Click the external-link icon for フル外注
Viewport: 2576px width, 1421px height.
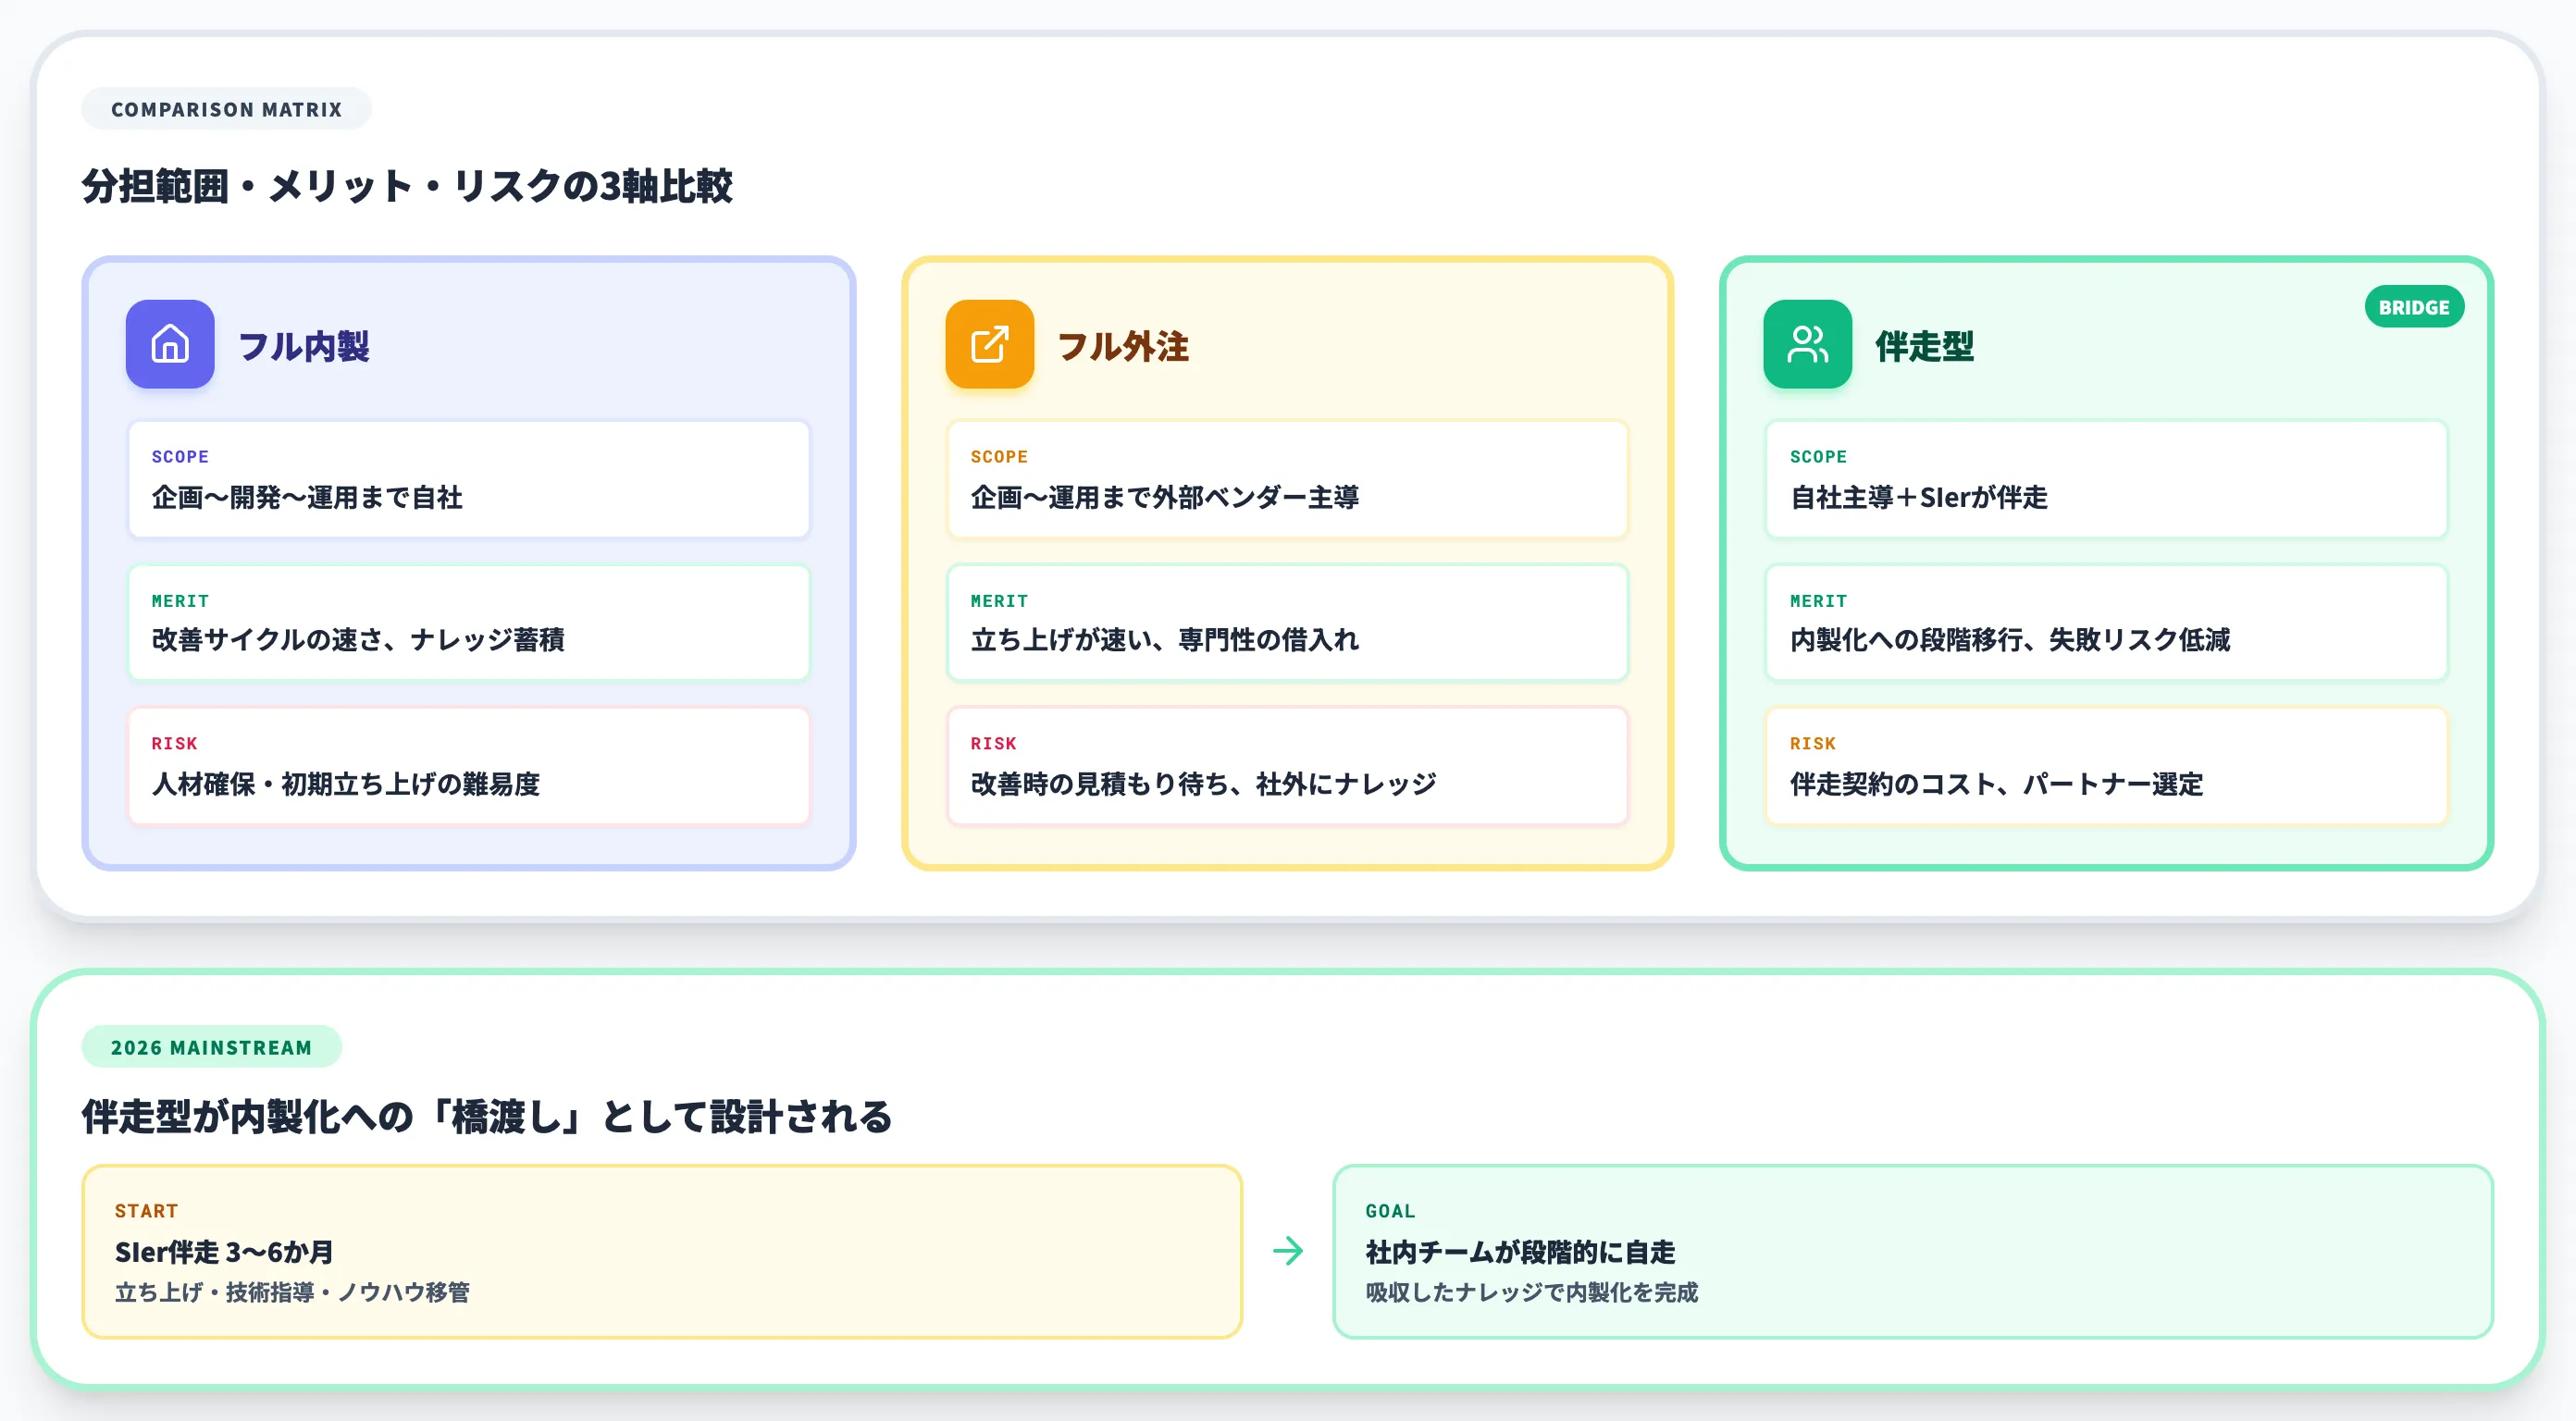click(x=989, y=344)
